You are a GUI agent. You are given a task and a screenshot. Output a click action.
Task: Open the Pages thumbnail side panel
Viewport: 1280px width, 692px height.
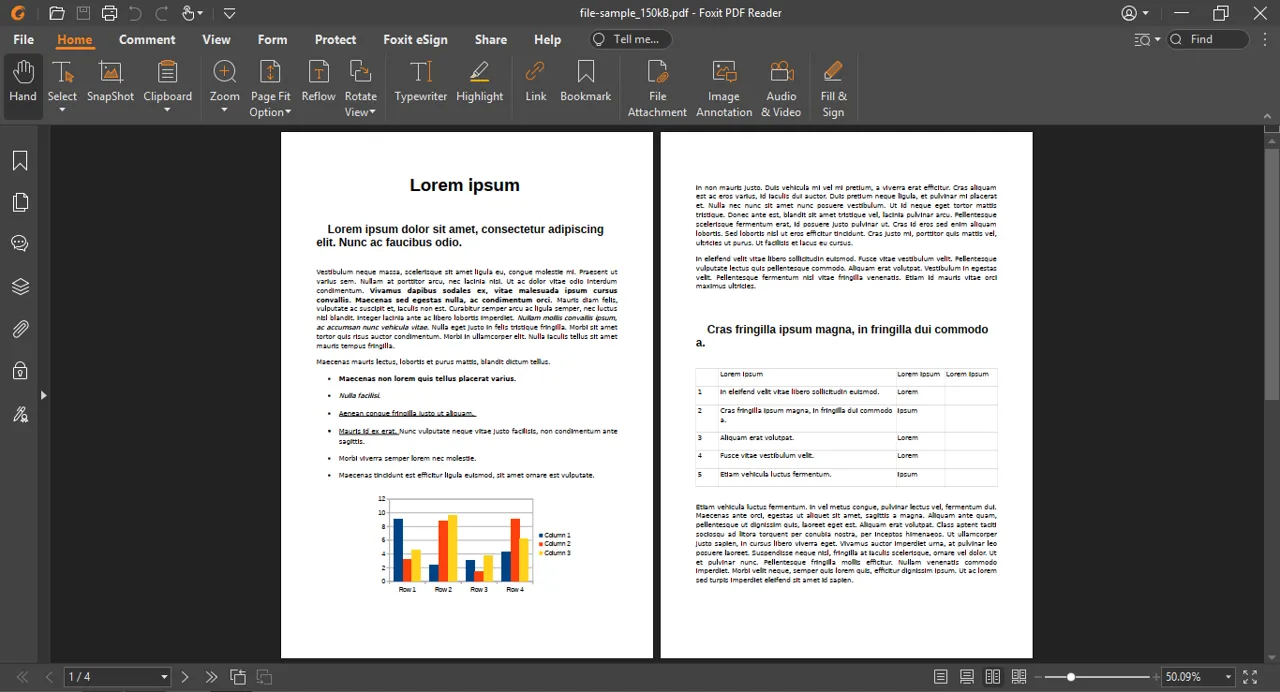20,203
